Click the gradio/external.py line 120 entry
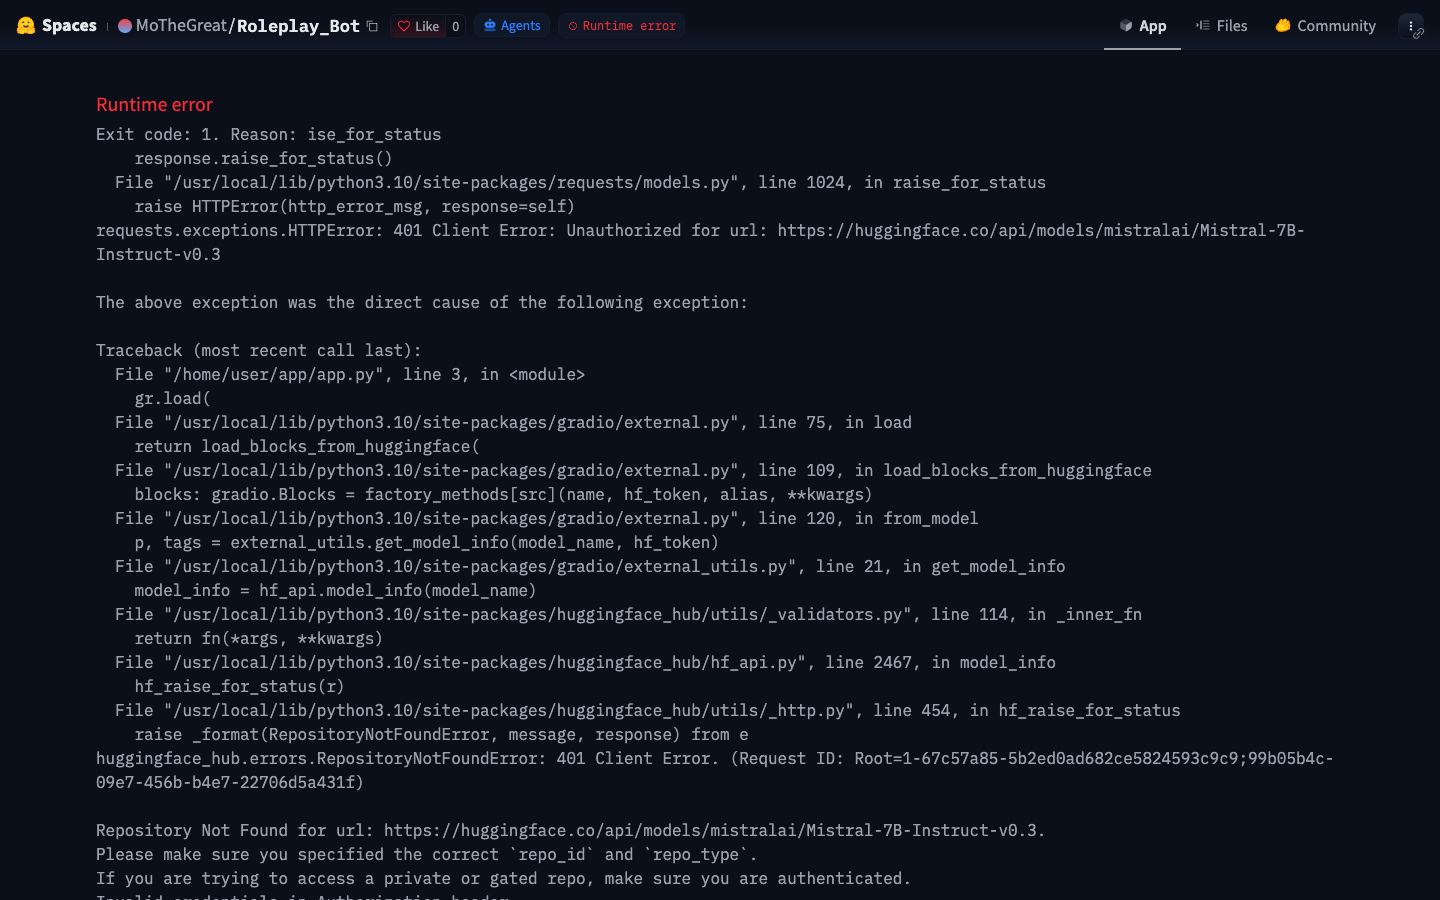Image resolution: width=1440 pixels, height=900 pixels. tap(546, 518)
